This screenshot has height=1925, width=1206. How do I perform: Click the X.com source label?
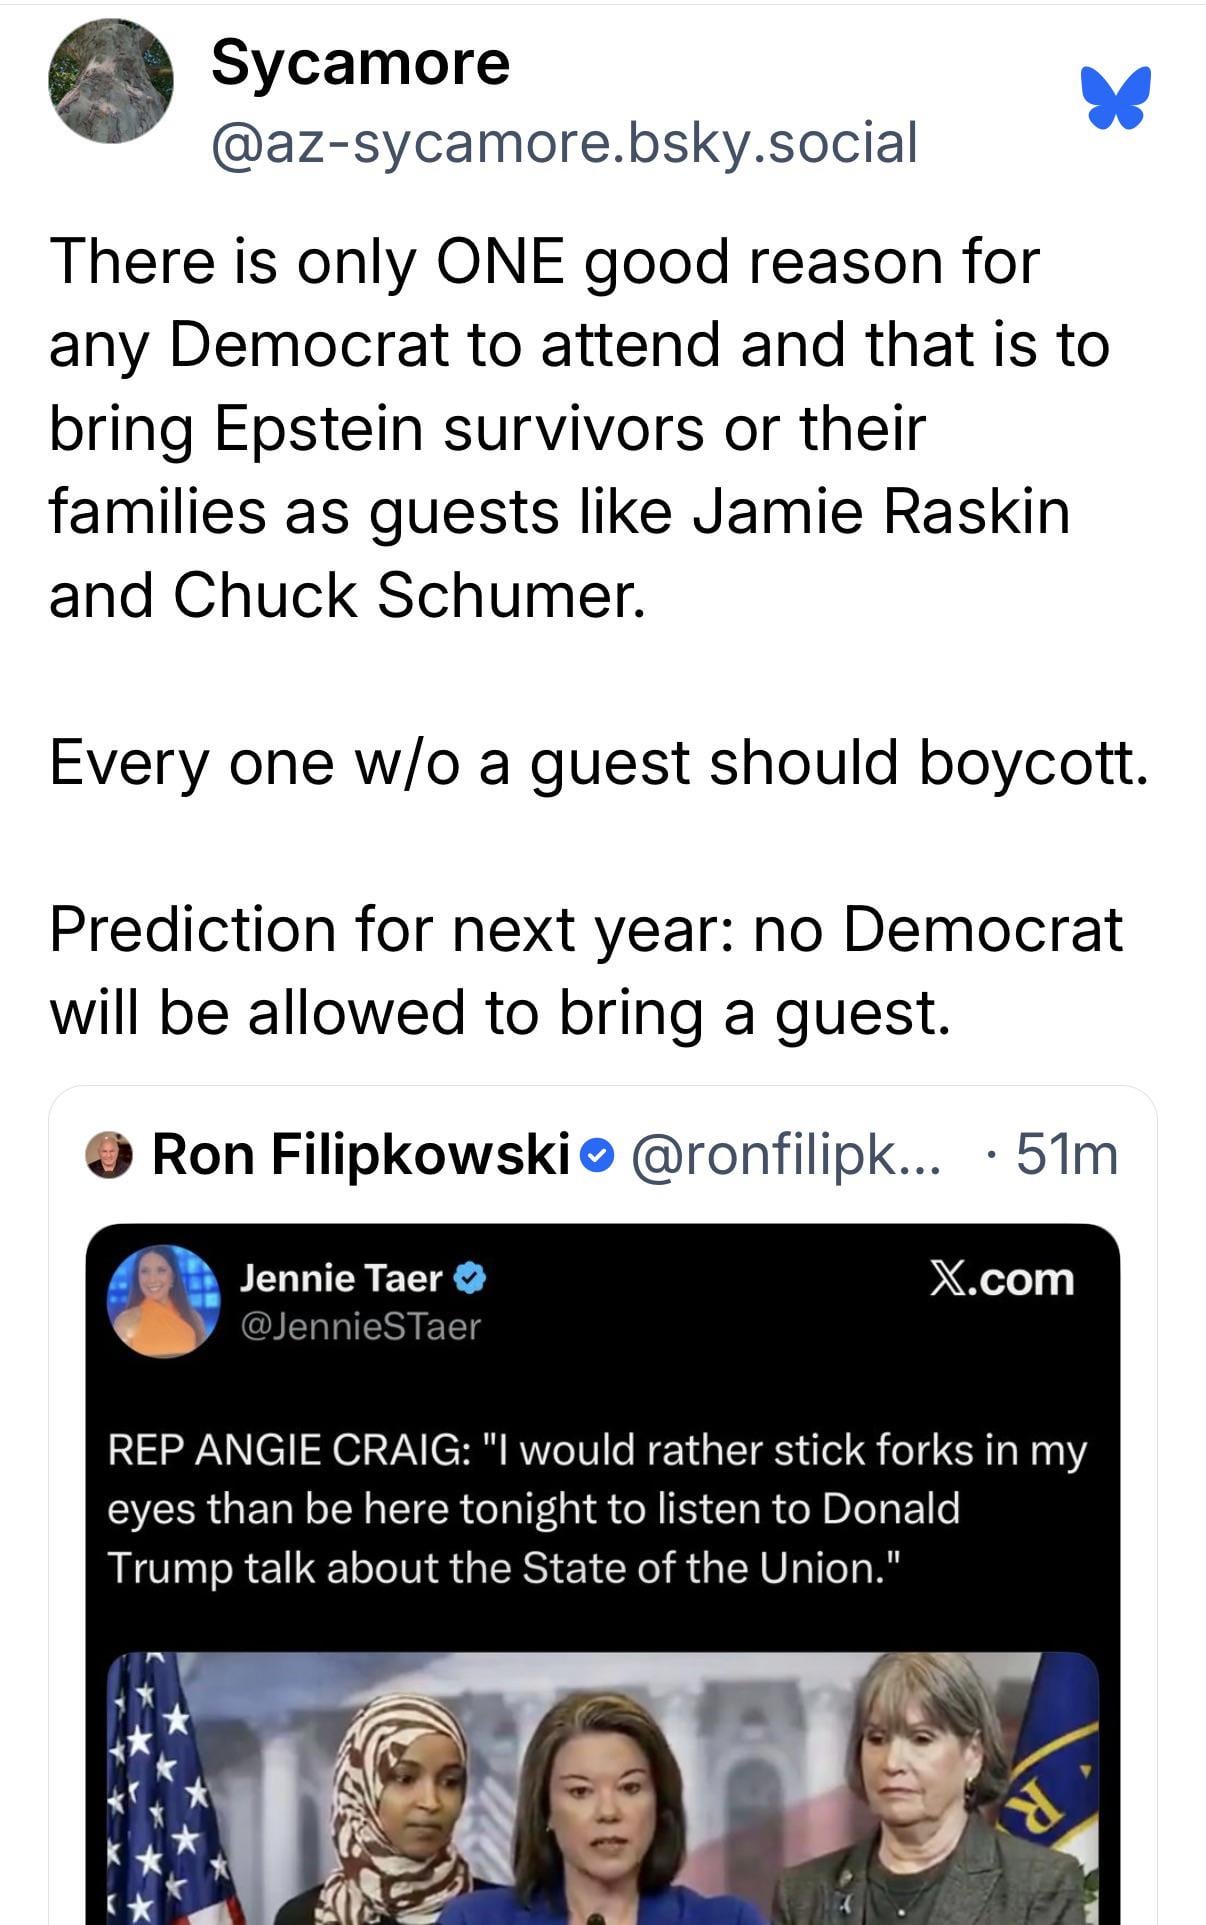point(1001,1279)
